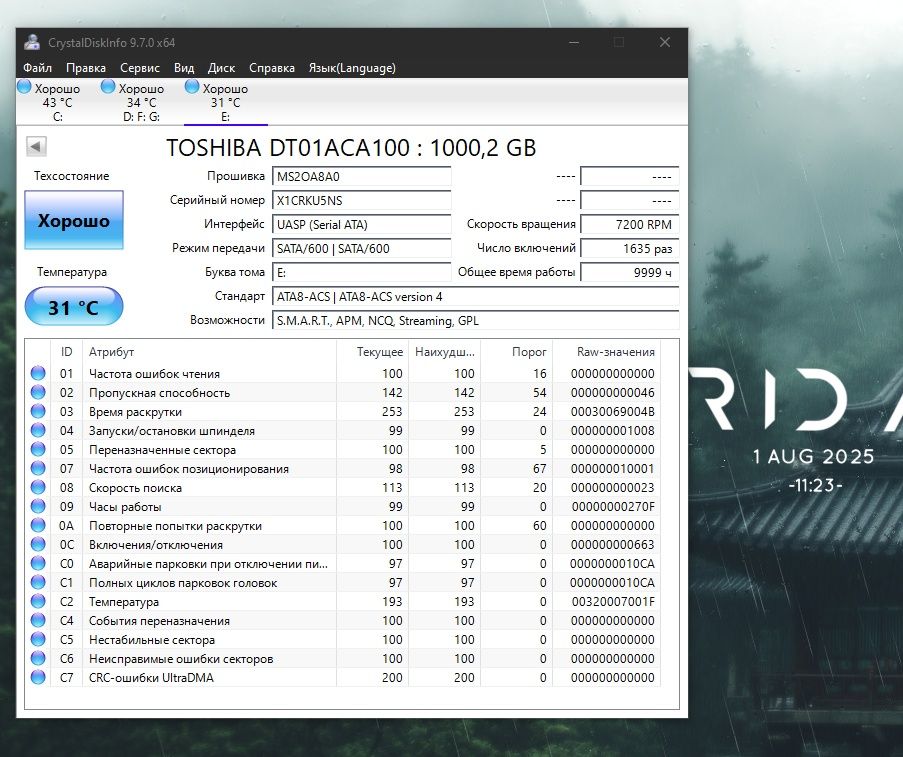Select the Температура attribute row
The height and width of the screenshot is (757, 903).
click(343, 601)
